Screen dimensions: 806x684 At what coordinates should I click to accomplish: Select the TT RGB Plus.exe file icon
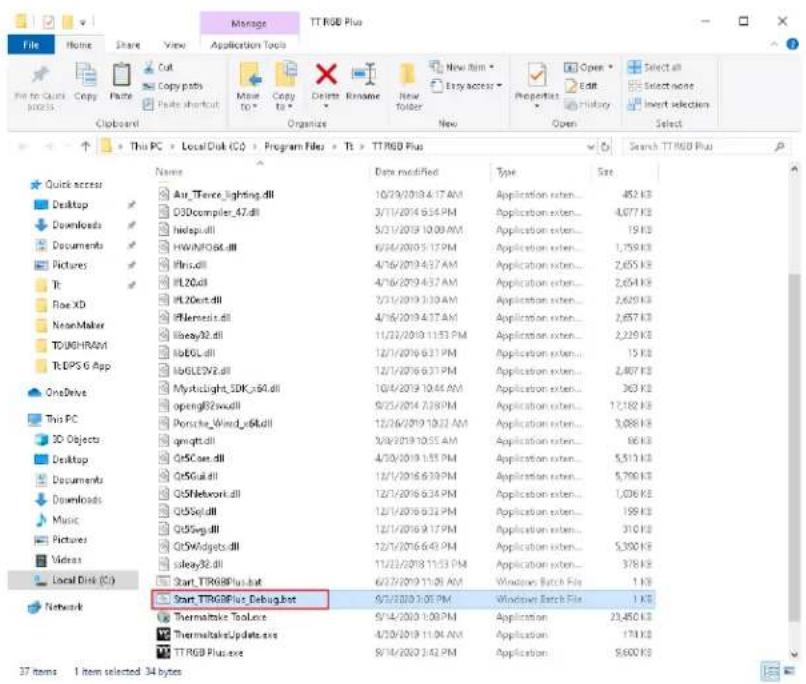click(163, 652)
